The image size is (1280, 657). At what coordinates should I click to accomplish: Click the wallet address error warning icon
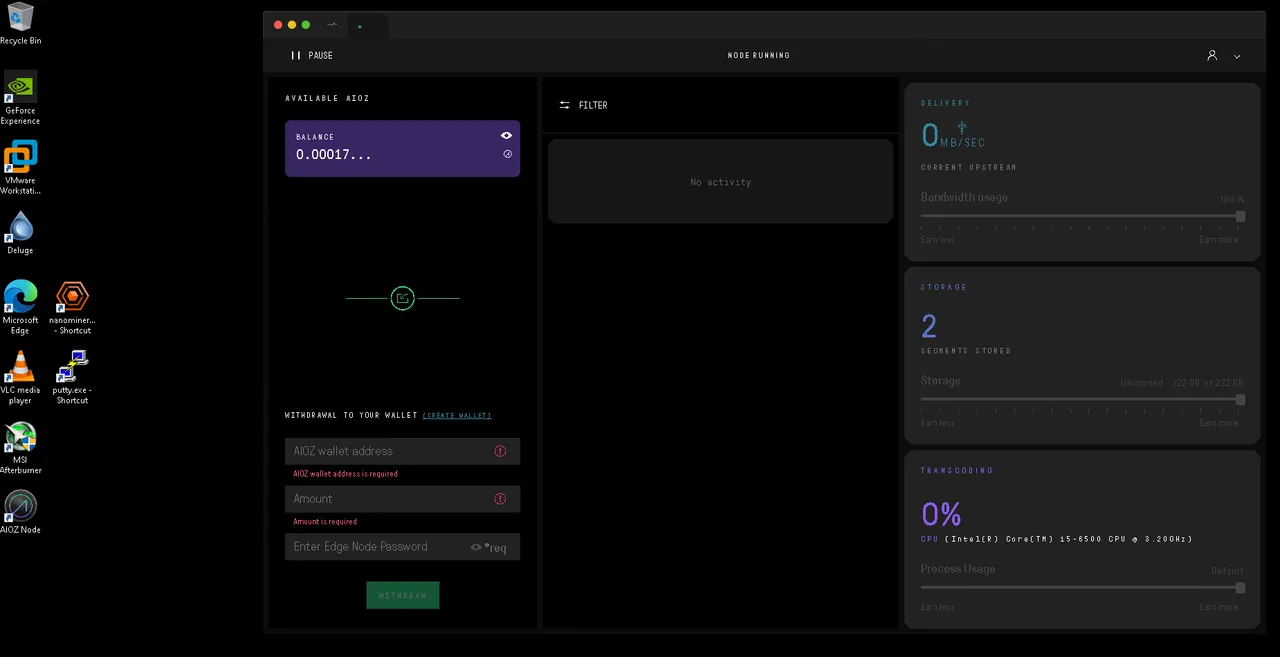pyautogui.click(x=500, y=451)
